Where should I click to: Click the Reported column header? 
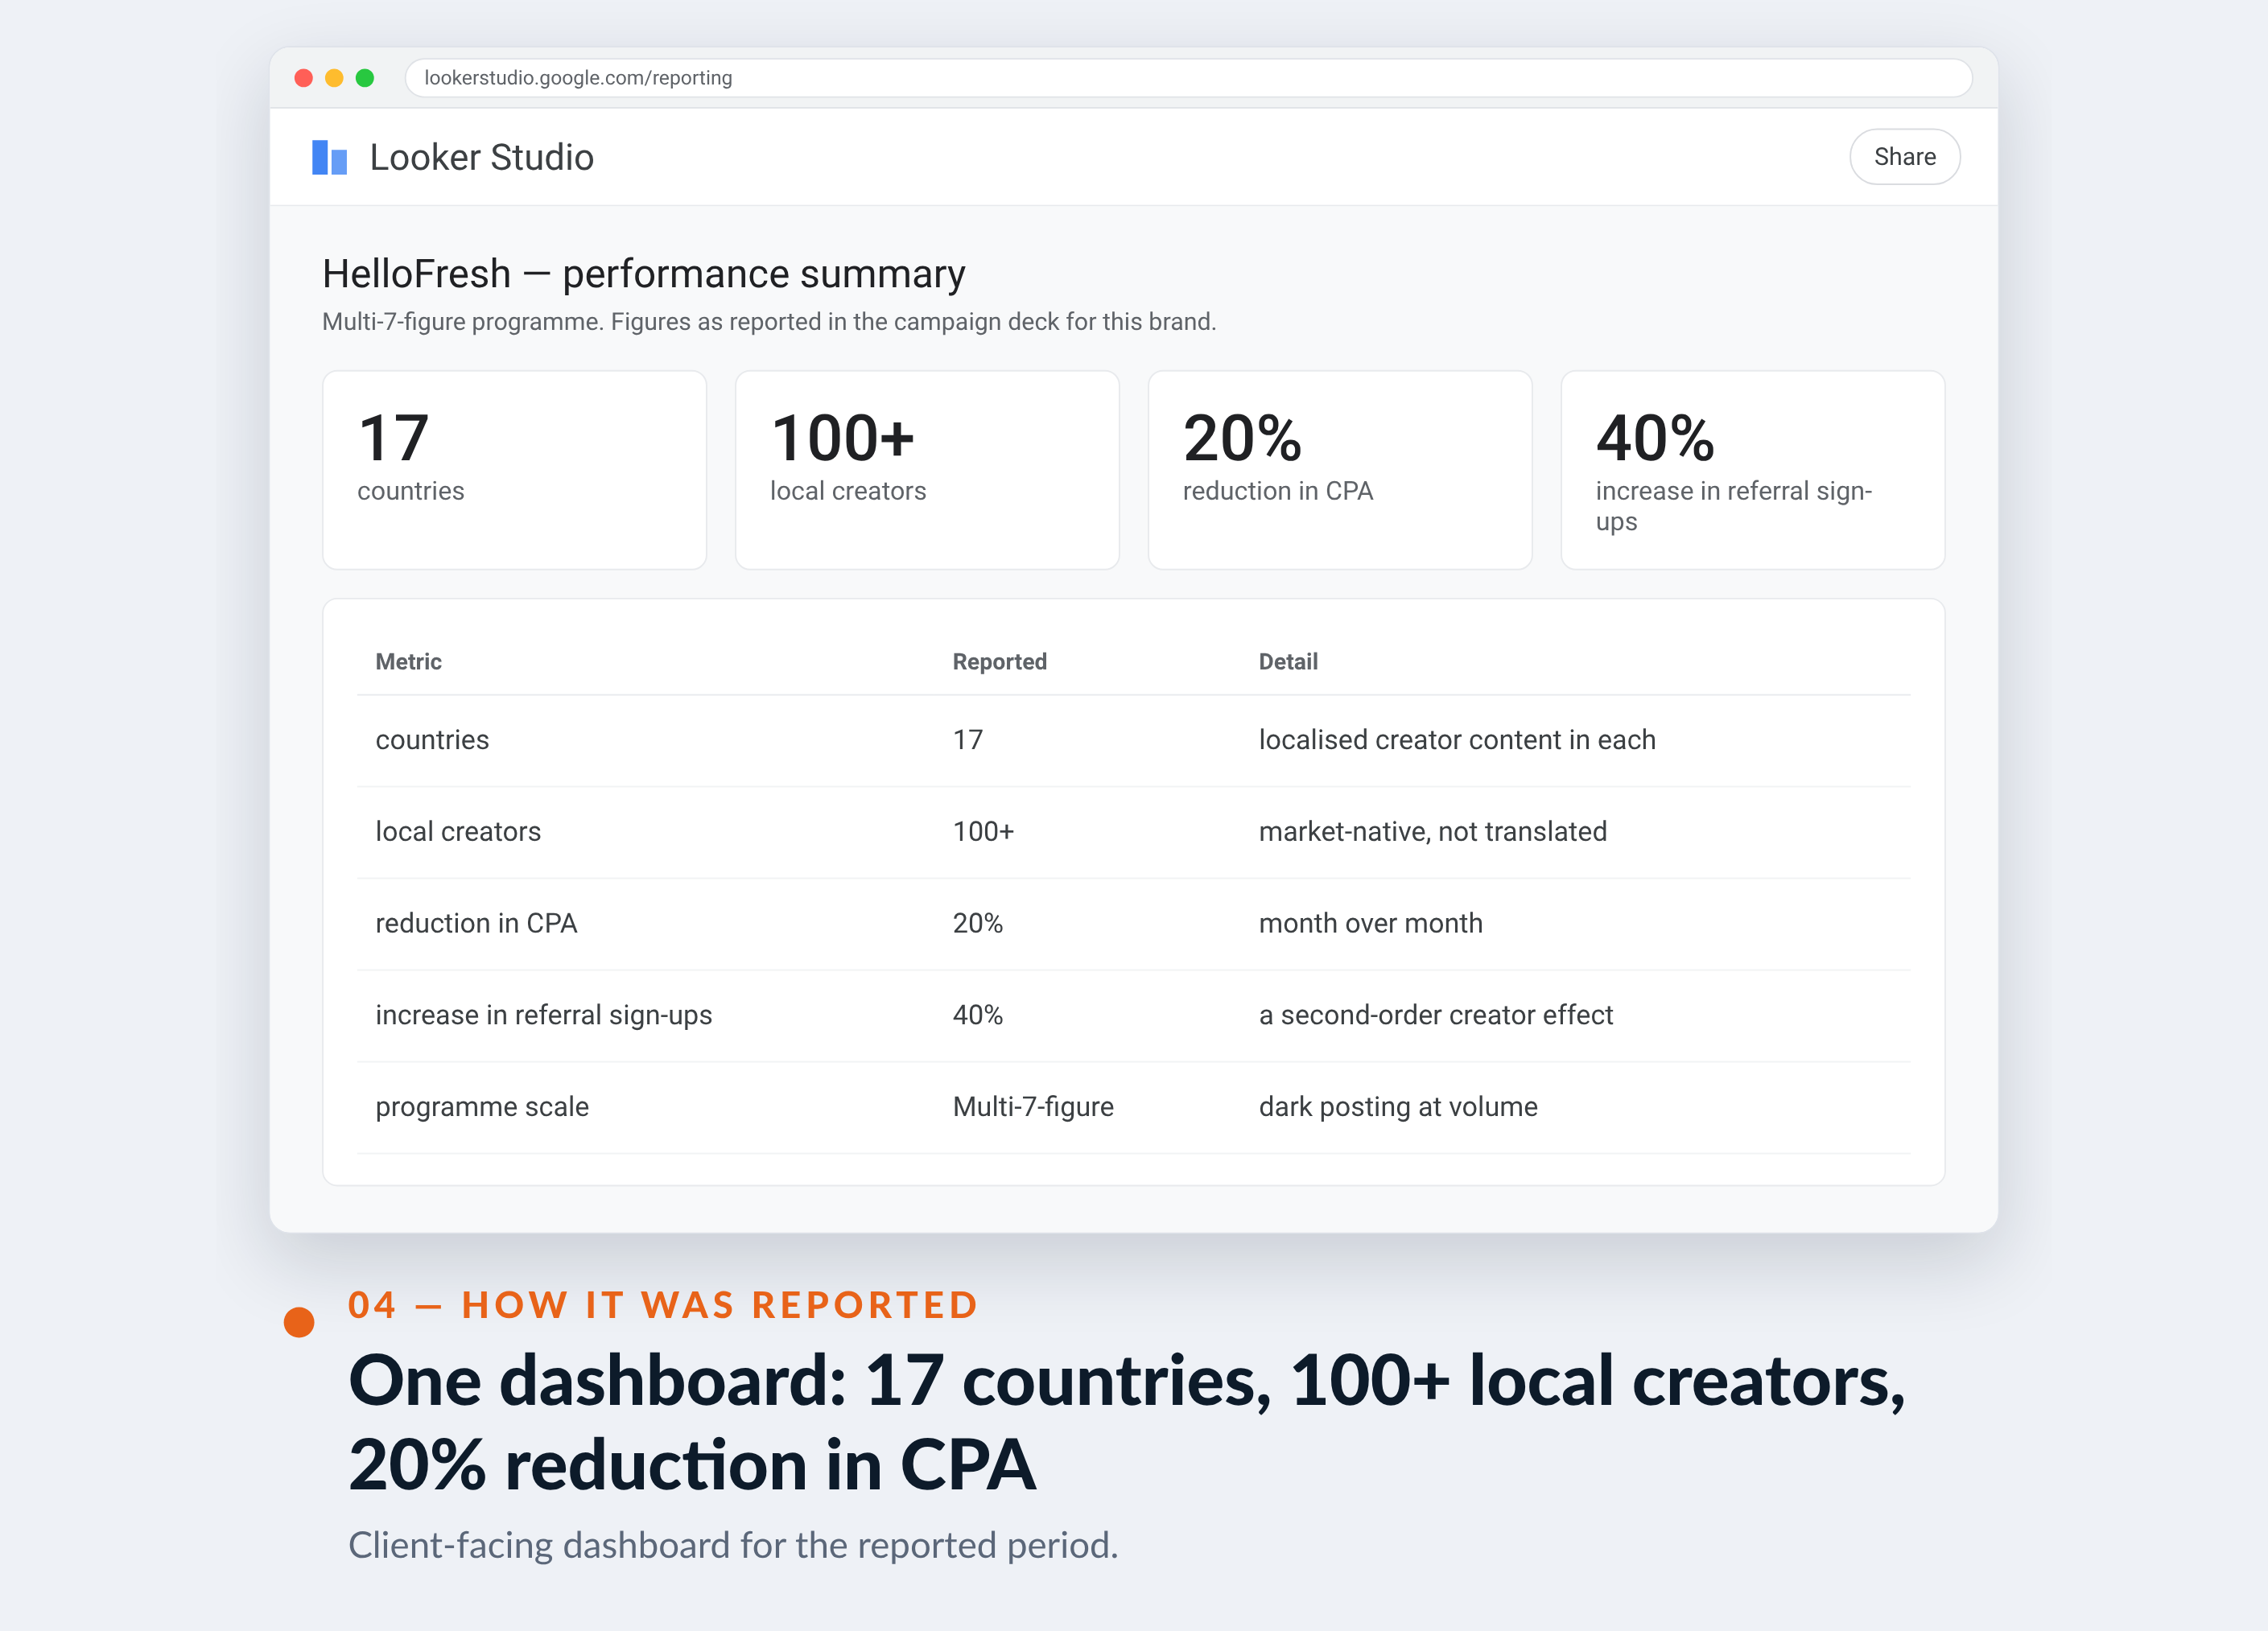(x=1000, y=661)
